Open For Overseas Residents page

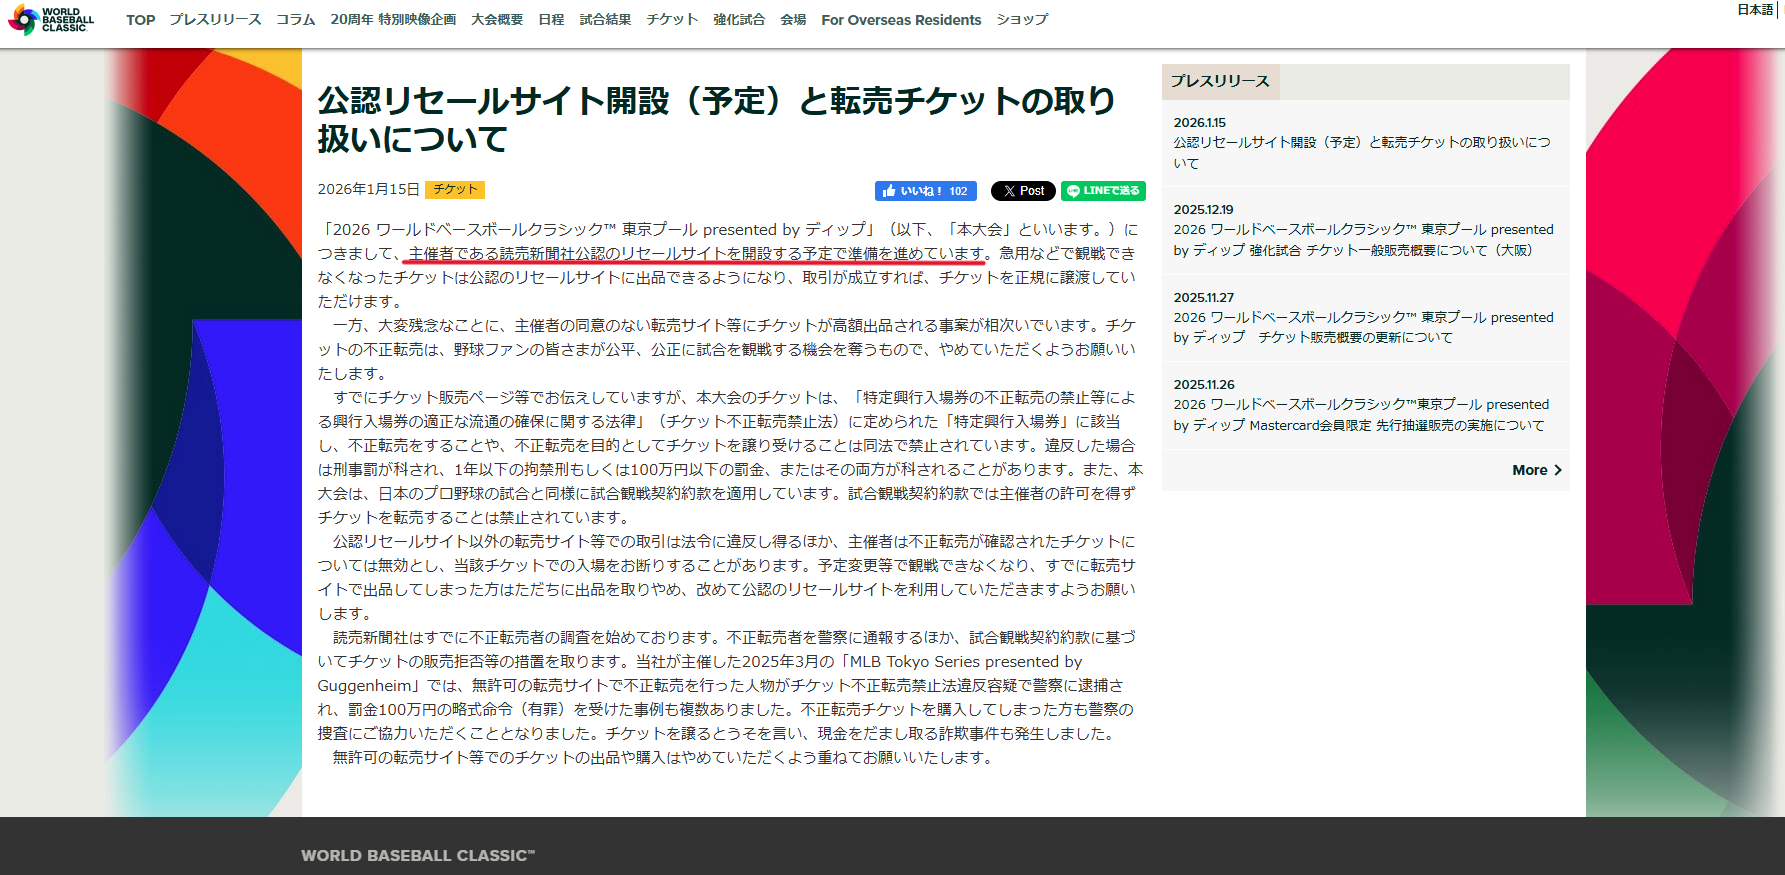click(901, 20)
